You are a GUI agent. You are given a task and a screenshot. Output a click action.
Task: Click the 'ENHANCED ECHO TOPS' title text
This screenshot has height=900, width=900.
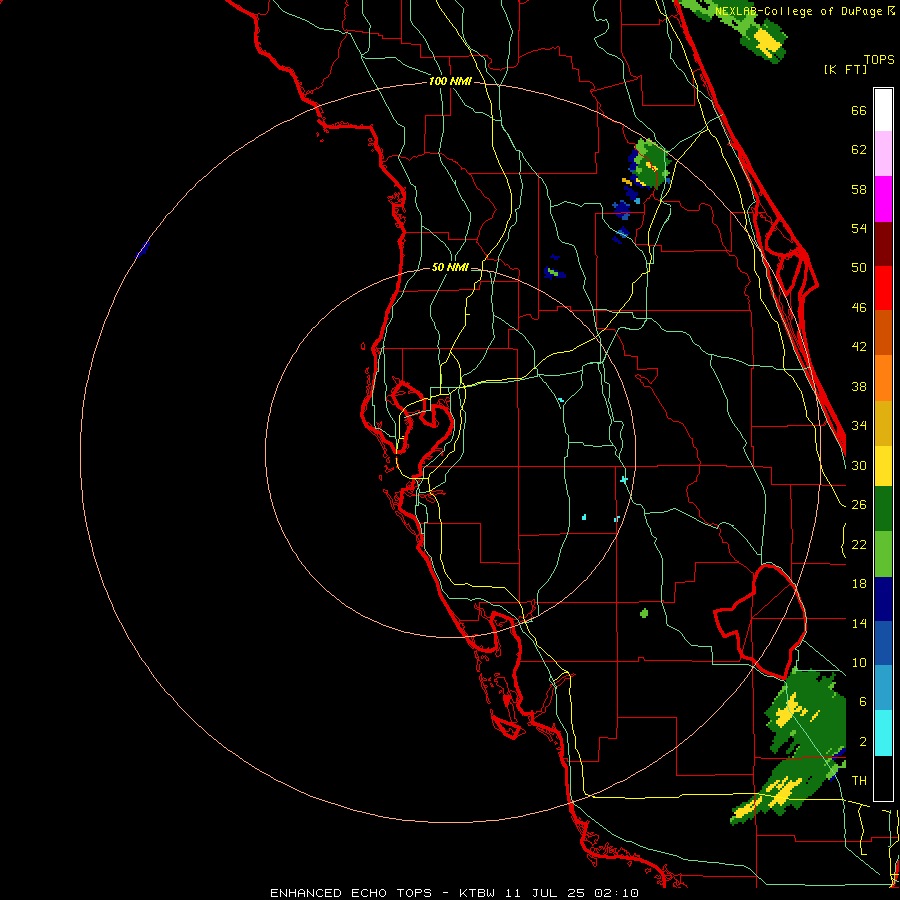coord(351,893)
